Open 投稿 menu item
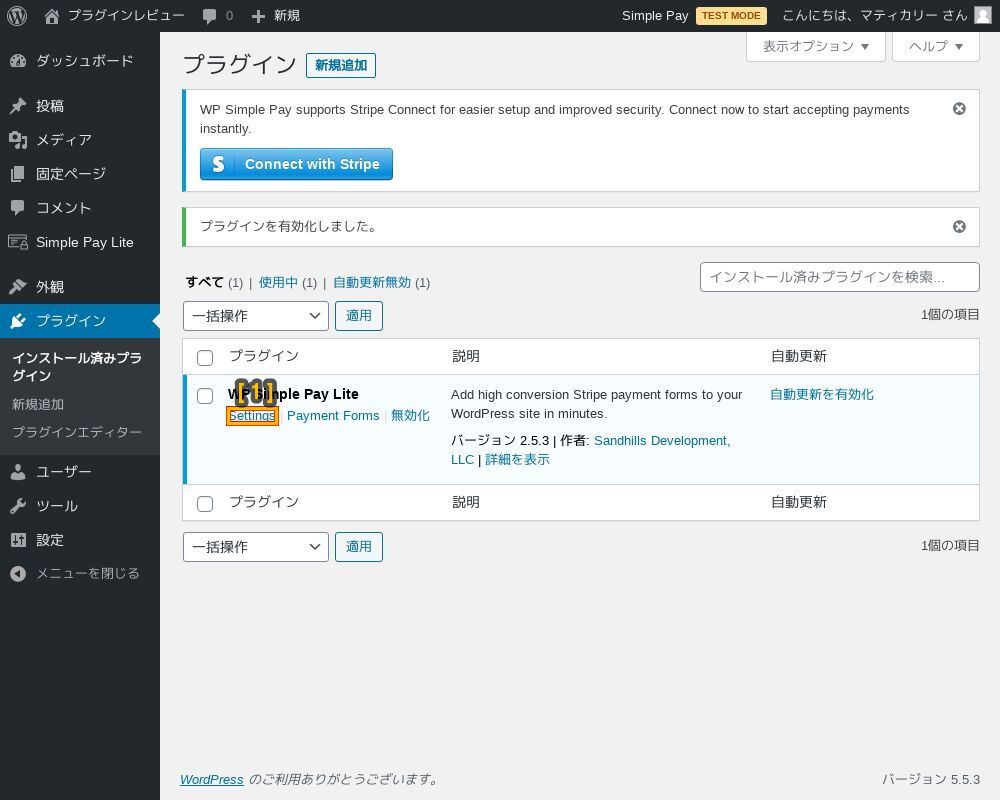1000x800 pixels. click(x=80, y=106)
